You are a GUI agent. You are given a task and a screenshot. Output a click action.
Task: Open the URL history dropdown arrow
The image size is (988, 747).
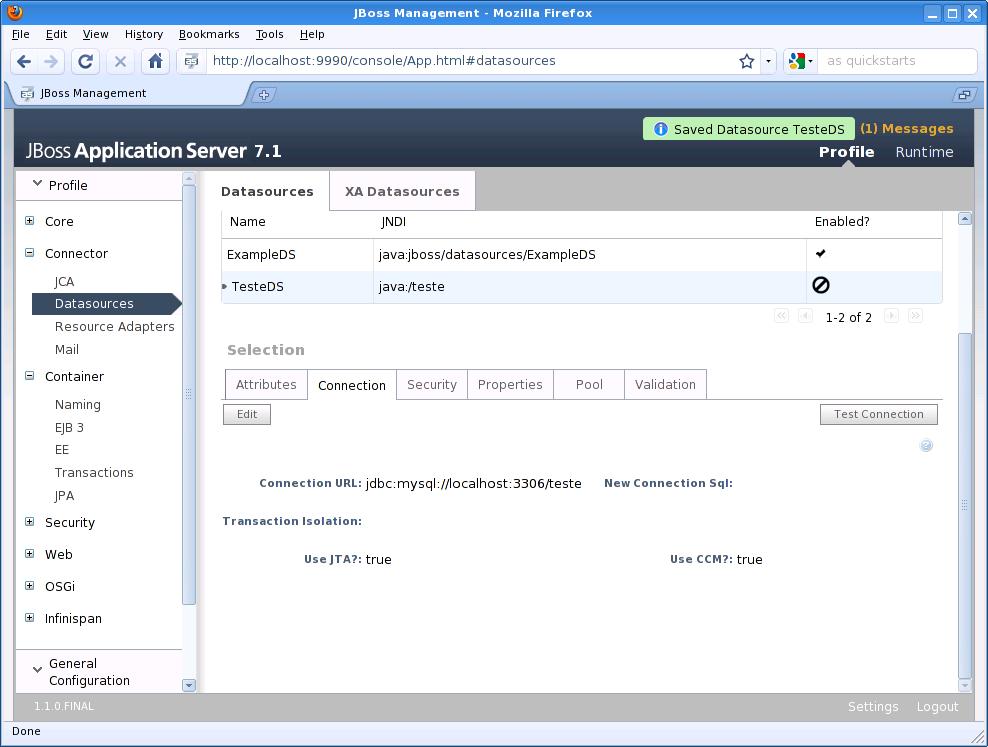point(768,61)
